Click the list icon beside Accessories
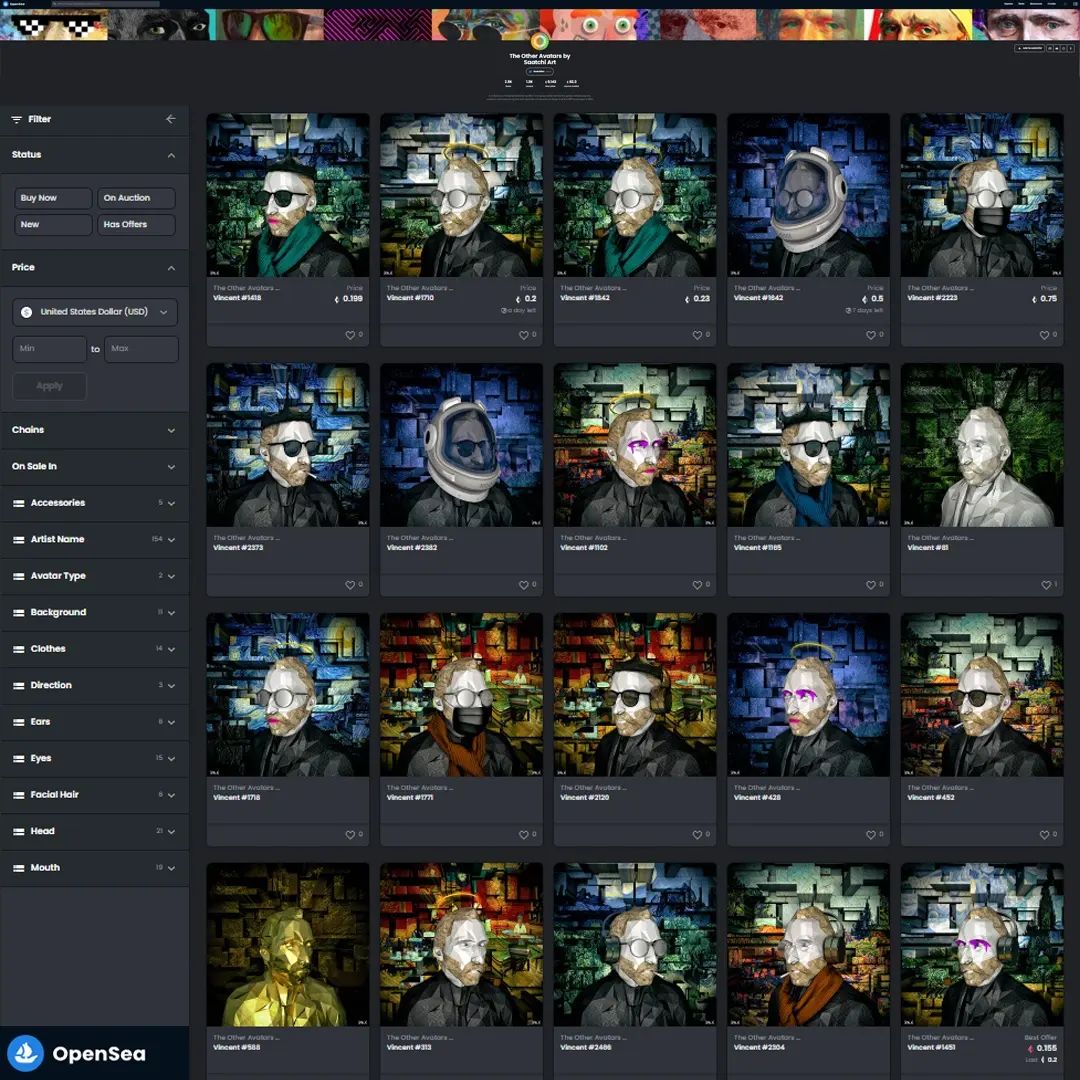The image size is (1080, 1080). click(19, 503)
